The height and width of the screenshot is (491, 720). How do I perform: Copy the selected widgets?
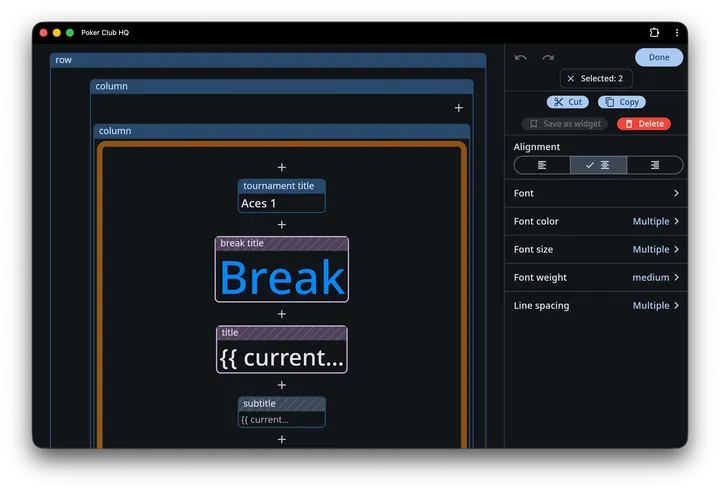tap(621, 102)
